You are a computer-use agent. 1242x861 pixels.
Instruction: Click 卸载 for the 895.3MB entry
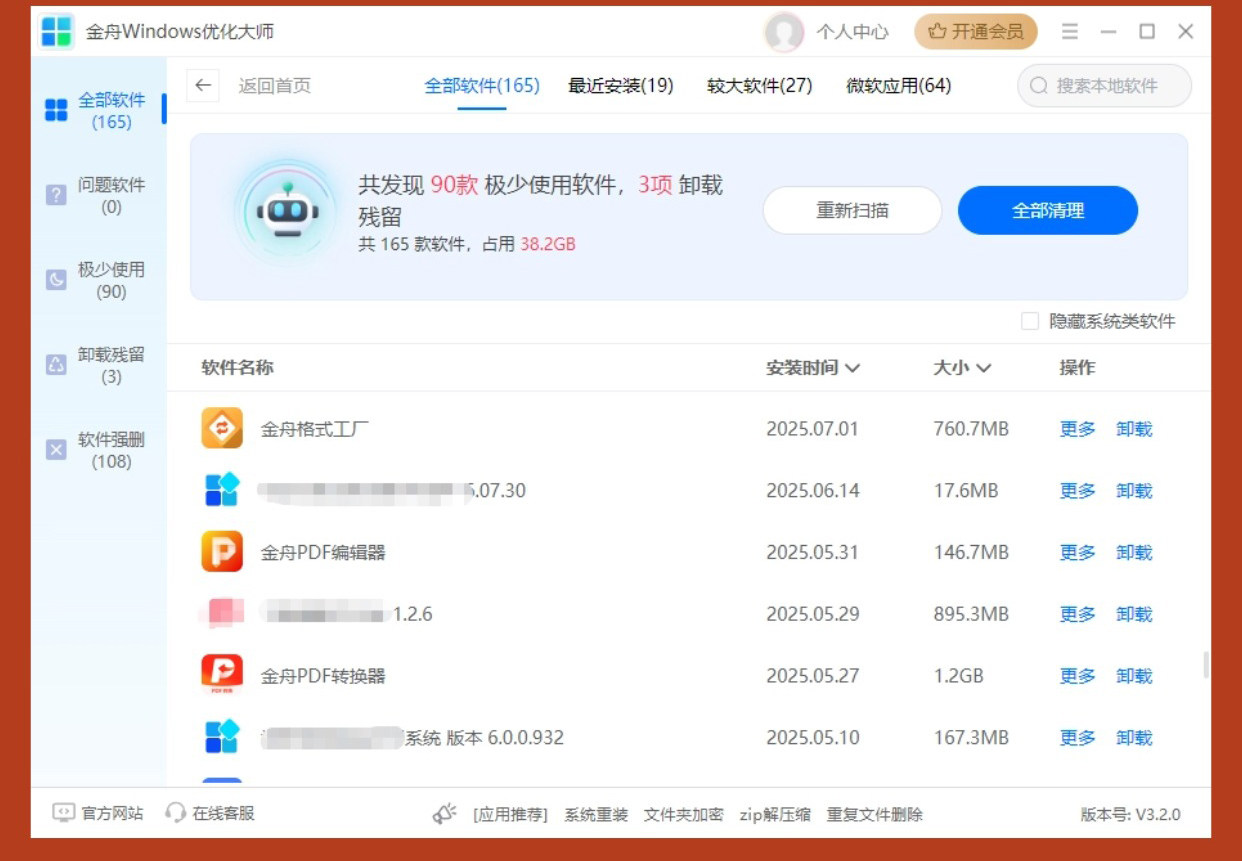click(x=1135, y=614)
